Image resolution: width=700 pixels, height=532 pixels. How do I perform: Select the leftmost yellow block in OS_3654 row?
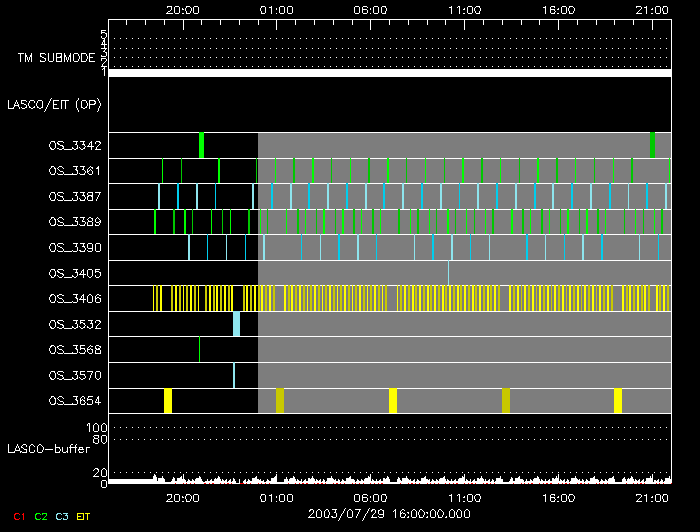click(168, 401)
